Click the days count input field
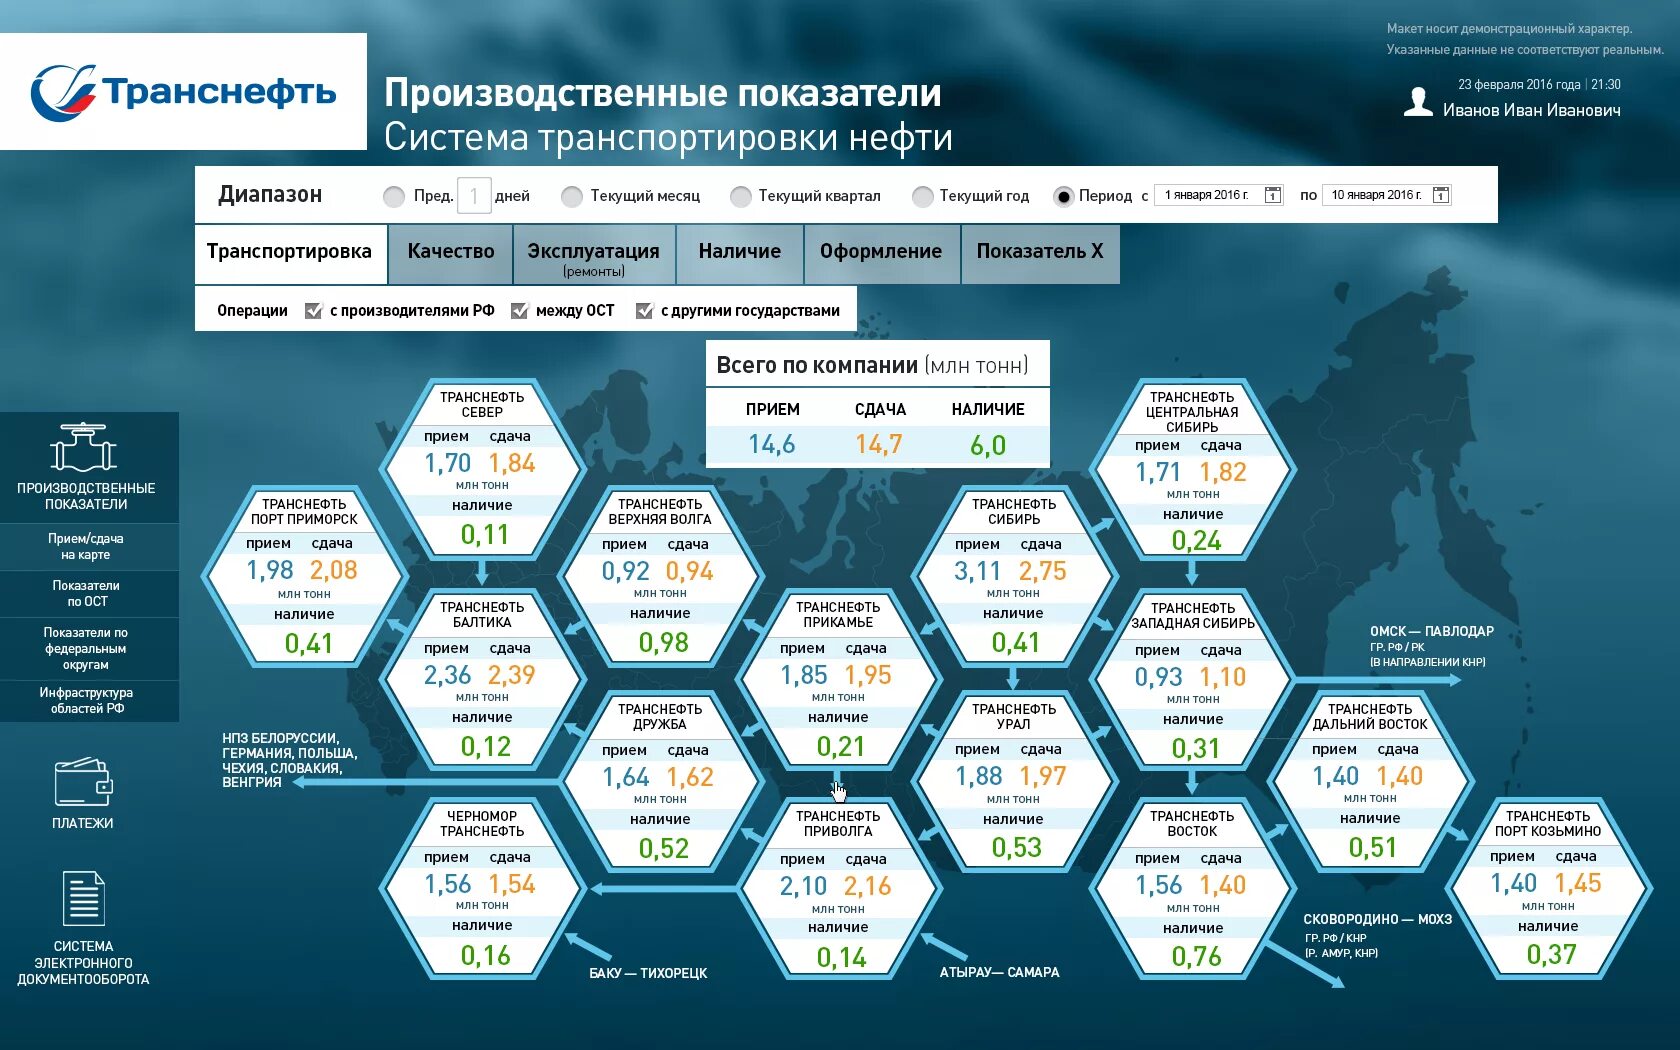The width and height of the screenshot is (1680, 1050). pyautogui.click(x=474, y=195)
